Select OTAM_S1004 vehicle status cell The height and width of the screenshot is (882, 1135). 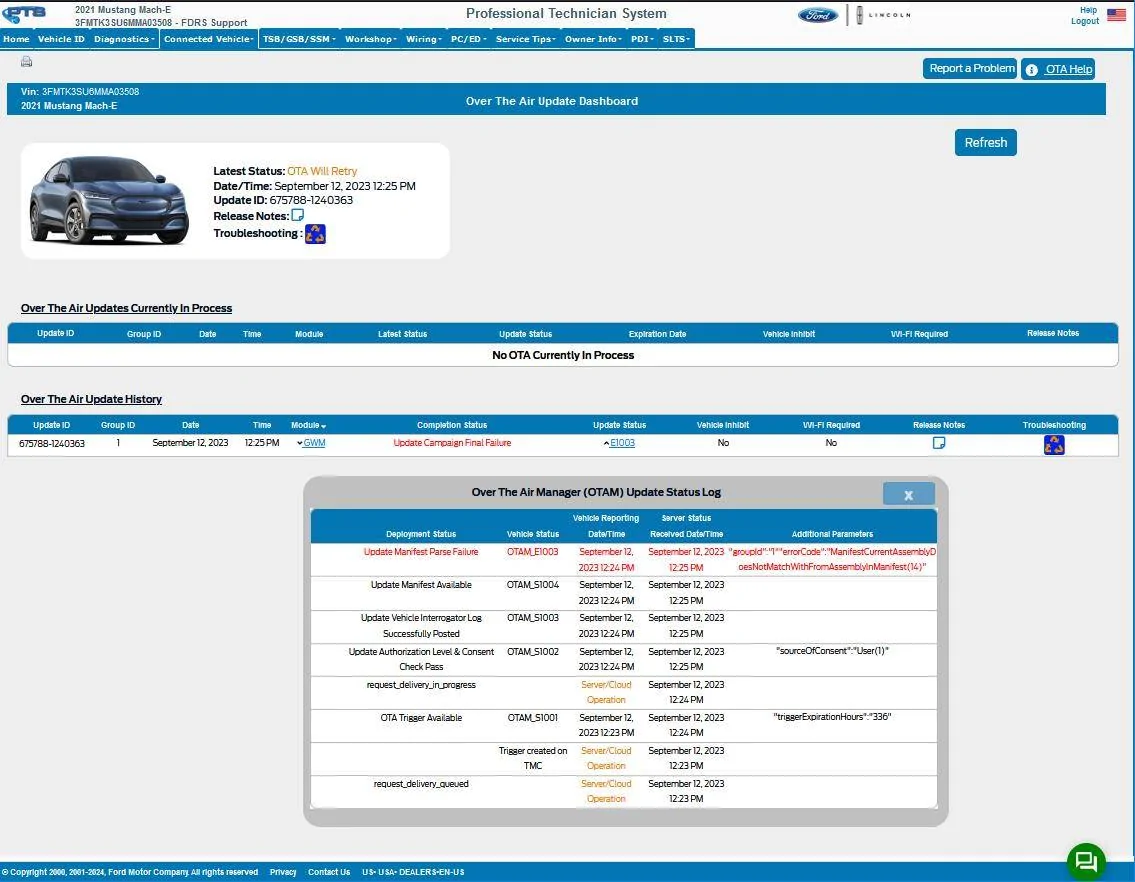pyautogui.click(x=533, y=584)
